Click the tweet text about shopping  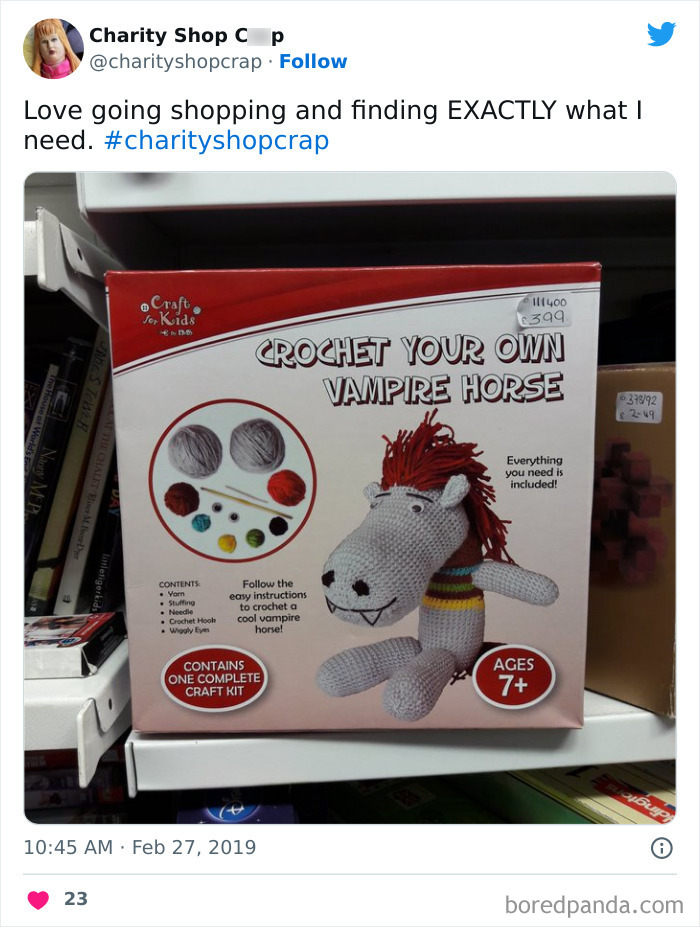point(333,125)
